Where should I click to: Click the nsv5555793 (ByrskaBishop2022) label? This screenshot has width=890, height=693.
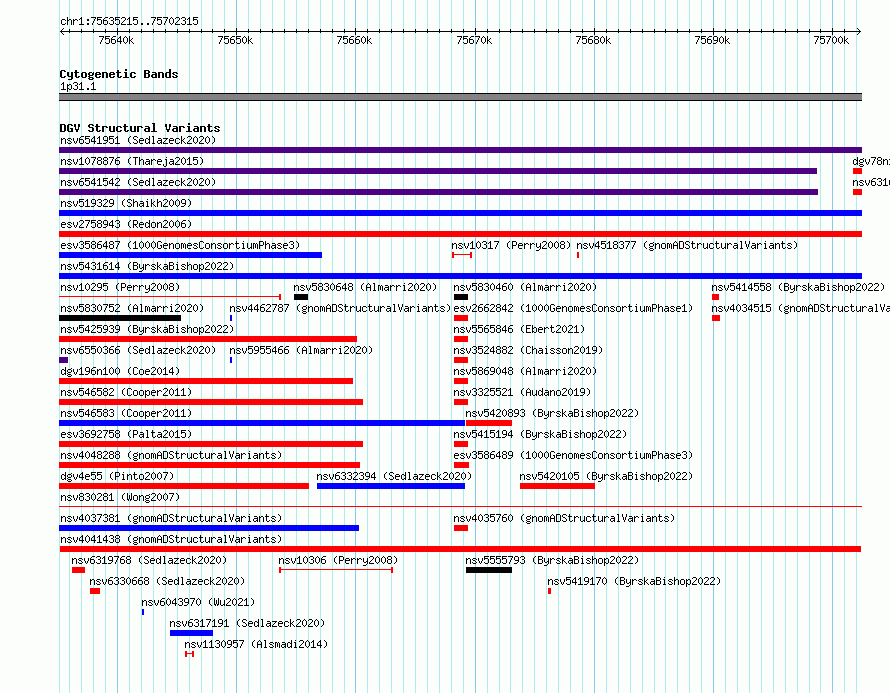pyautogui.click(x=552, y=560)
